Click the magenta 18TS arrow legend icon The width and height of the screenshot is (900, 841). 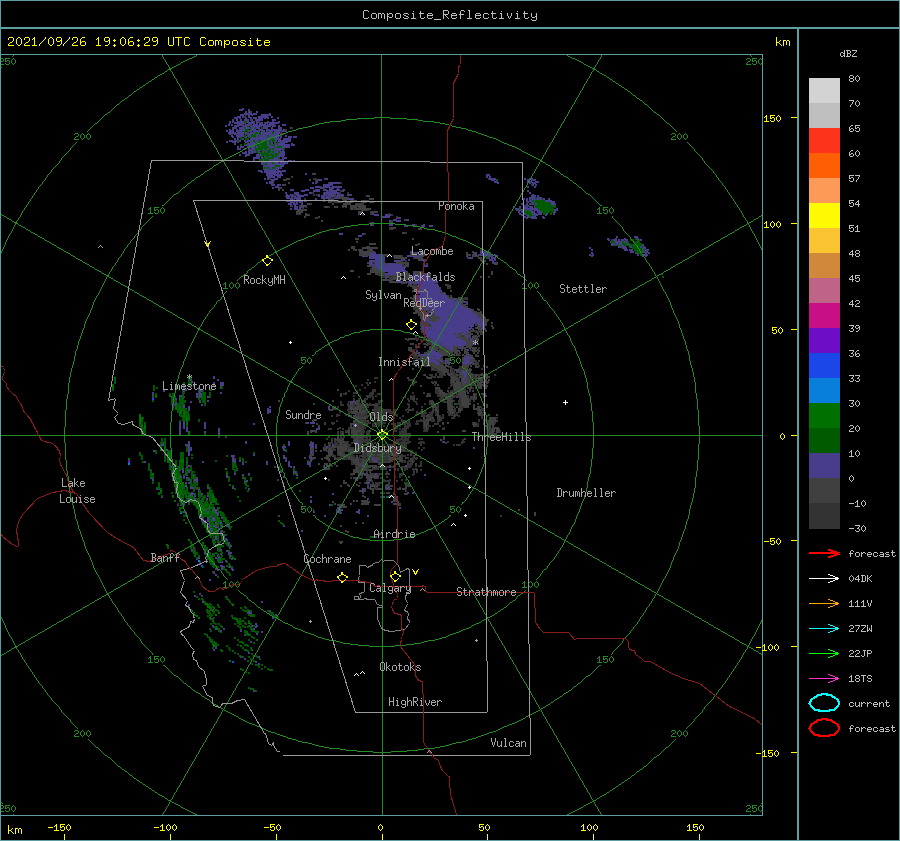coord(824,679)
